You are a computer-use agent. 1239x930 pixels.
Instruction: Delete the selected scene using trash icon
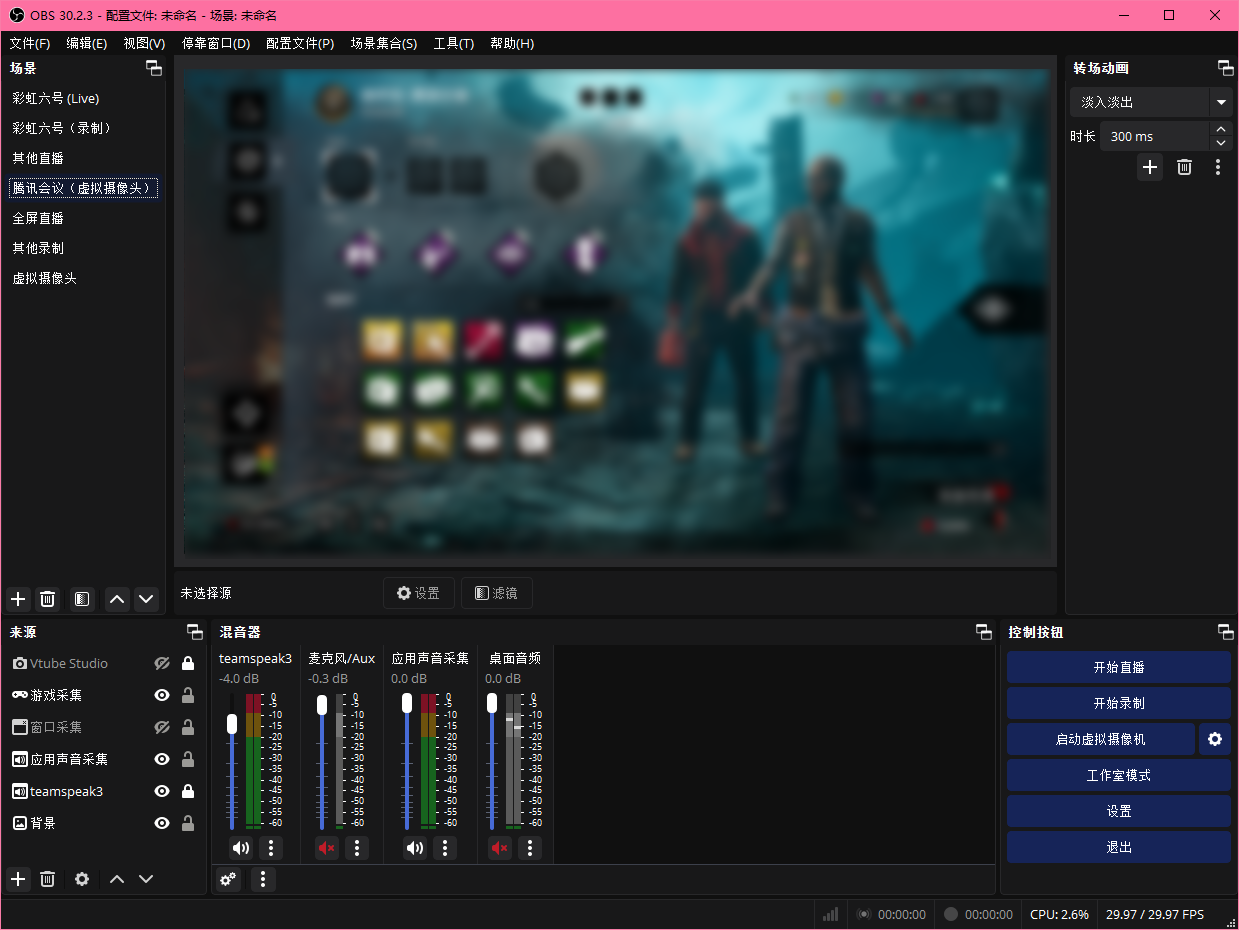pos(47,599)
